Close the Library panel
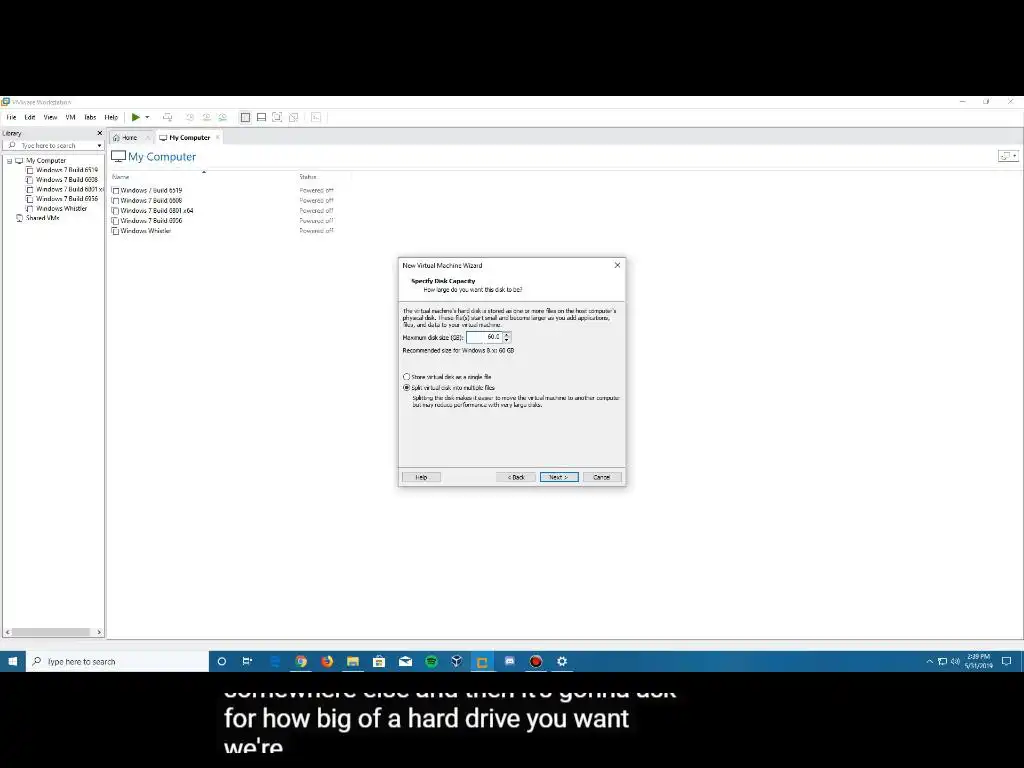The width and height of the screenshot is (1024, 768). [x=100, y=133]
